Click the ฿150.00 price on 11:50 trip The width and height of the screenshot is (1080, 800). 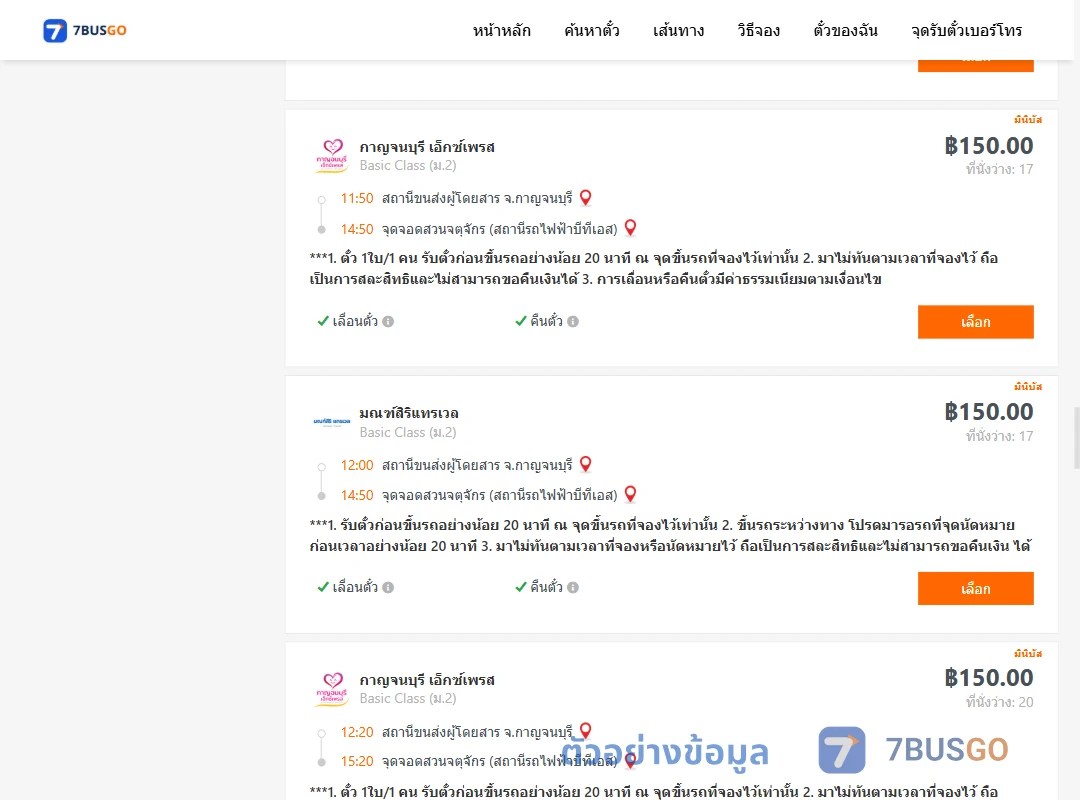[x=989, y=145]
